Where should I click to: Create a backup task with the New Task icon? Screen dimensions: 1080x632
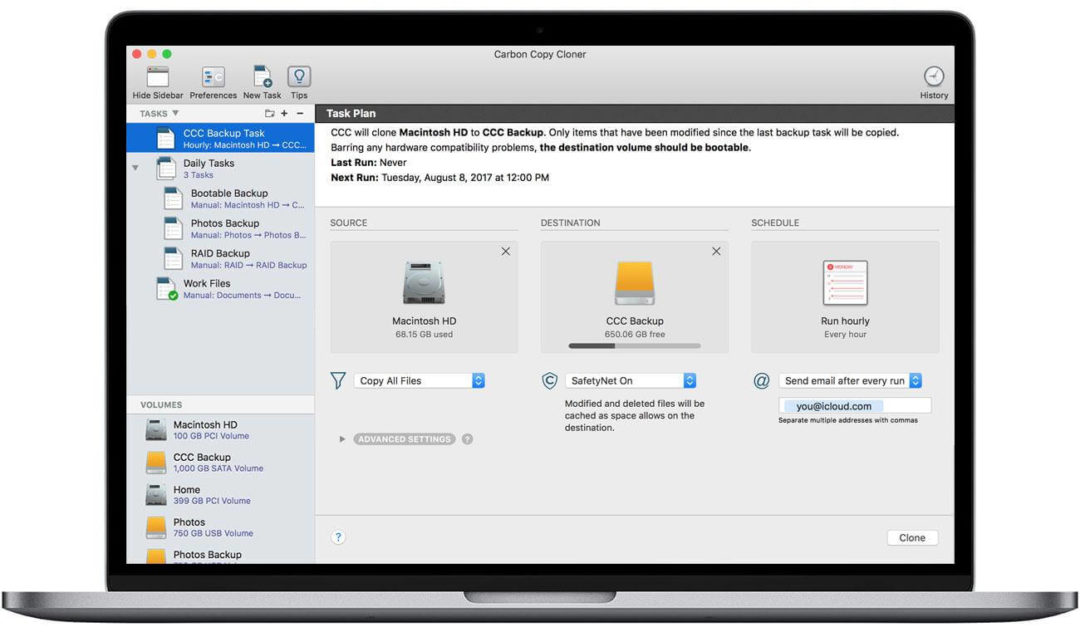(x=261, y=77)
